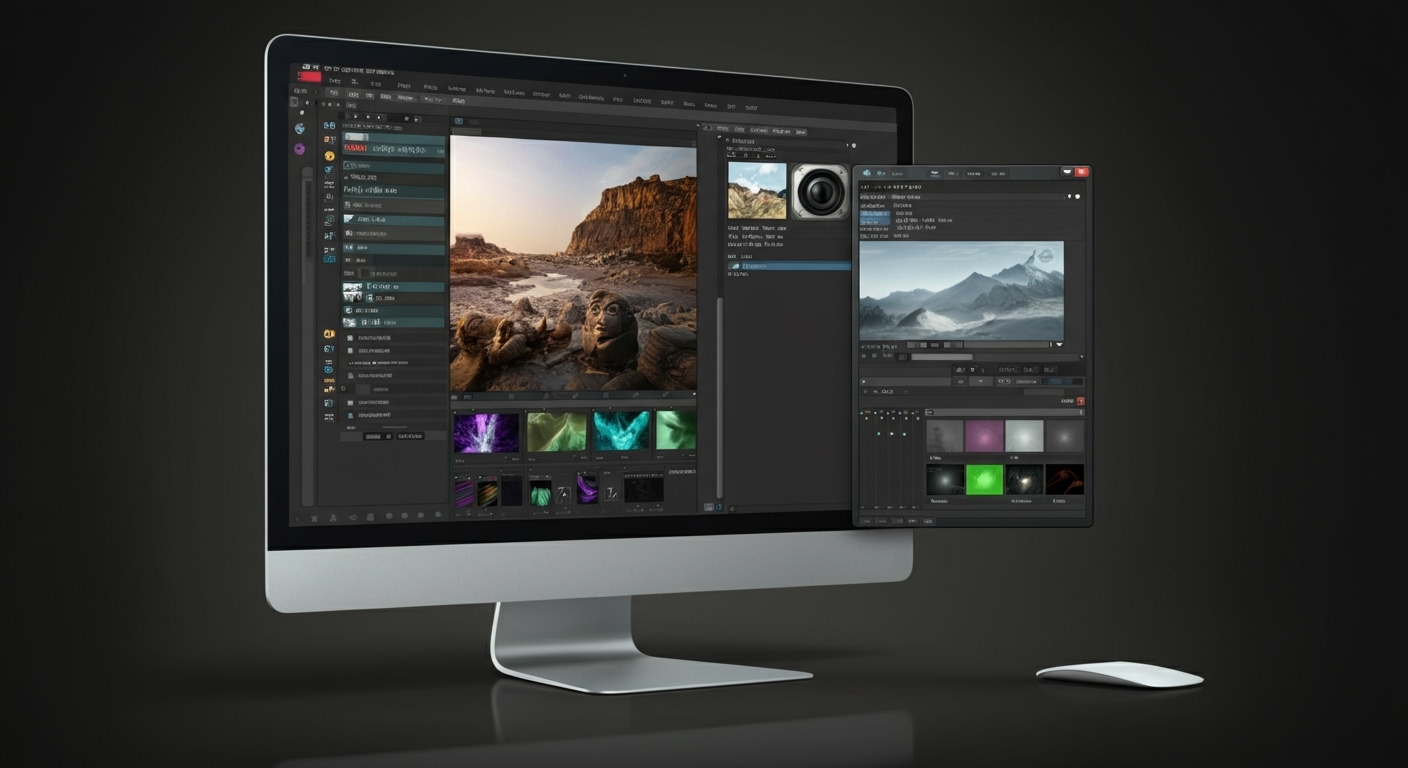Toggle the teal status dot on the mixer channel strip
Screen dimensions: 1408x768
coord(878,434)
